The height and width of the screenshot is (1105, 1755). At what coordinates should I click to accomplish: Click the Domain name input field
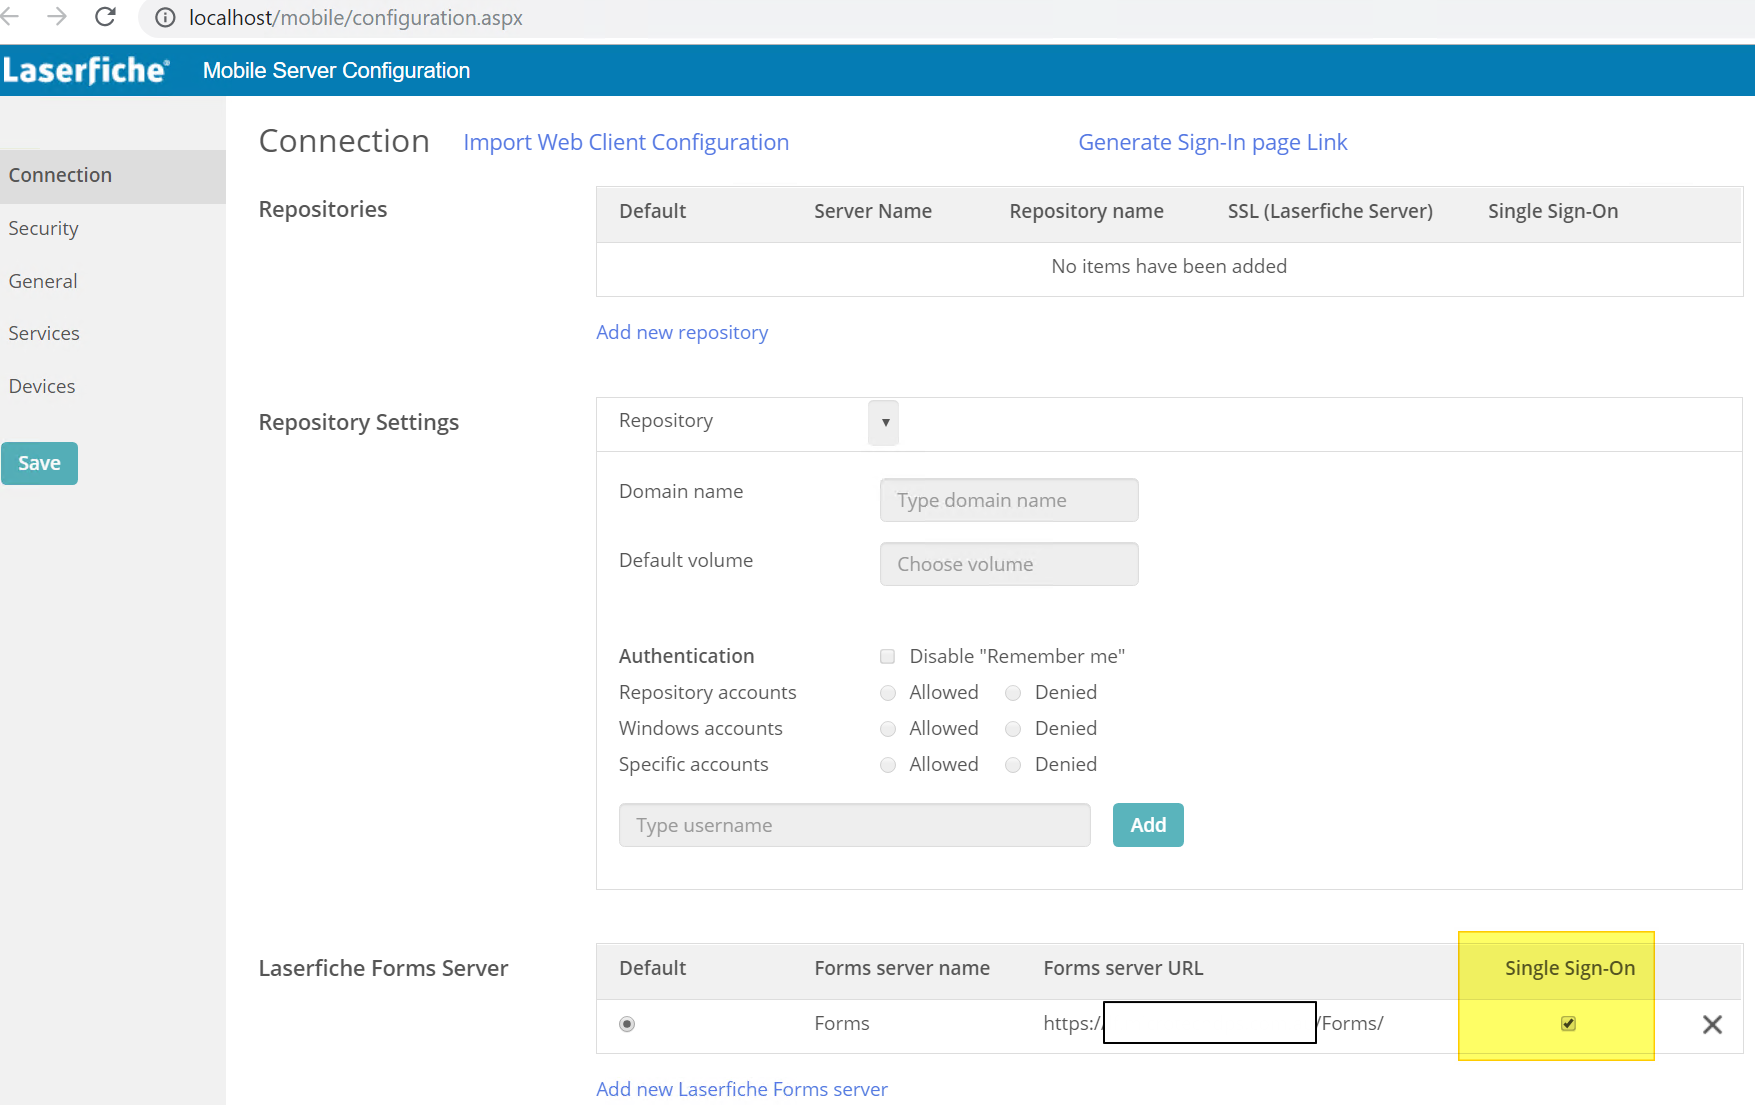1009,500
